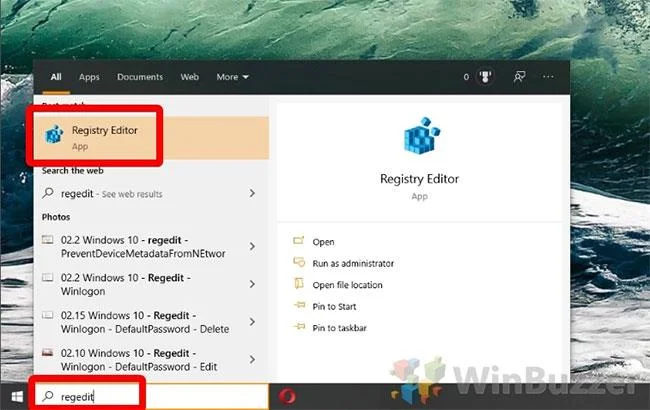This screenshot has width=650, height=410.
Task: Choose Open in the Registry Editor actions
Action: point(323,242)
